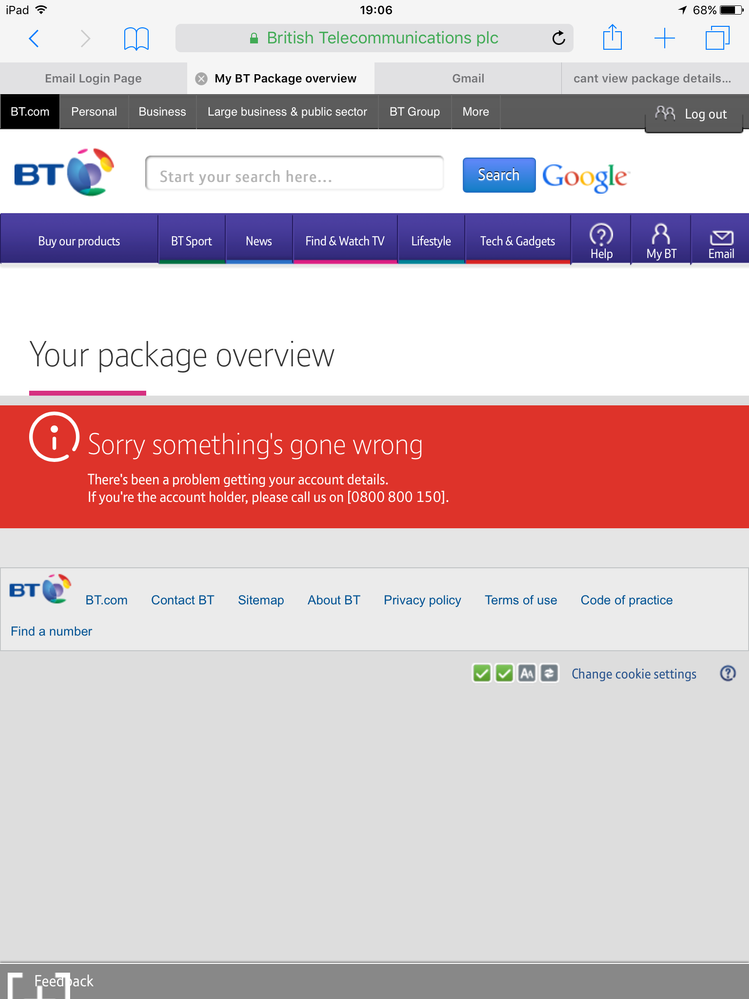Screen dimensions: 749x999
Task: Click the Your package overview heading
Action: point(182,355)
